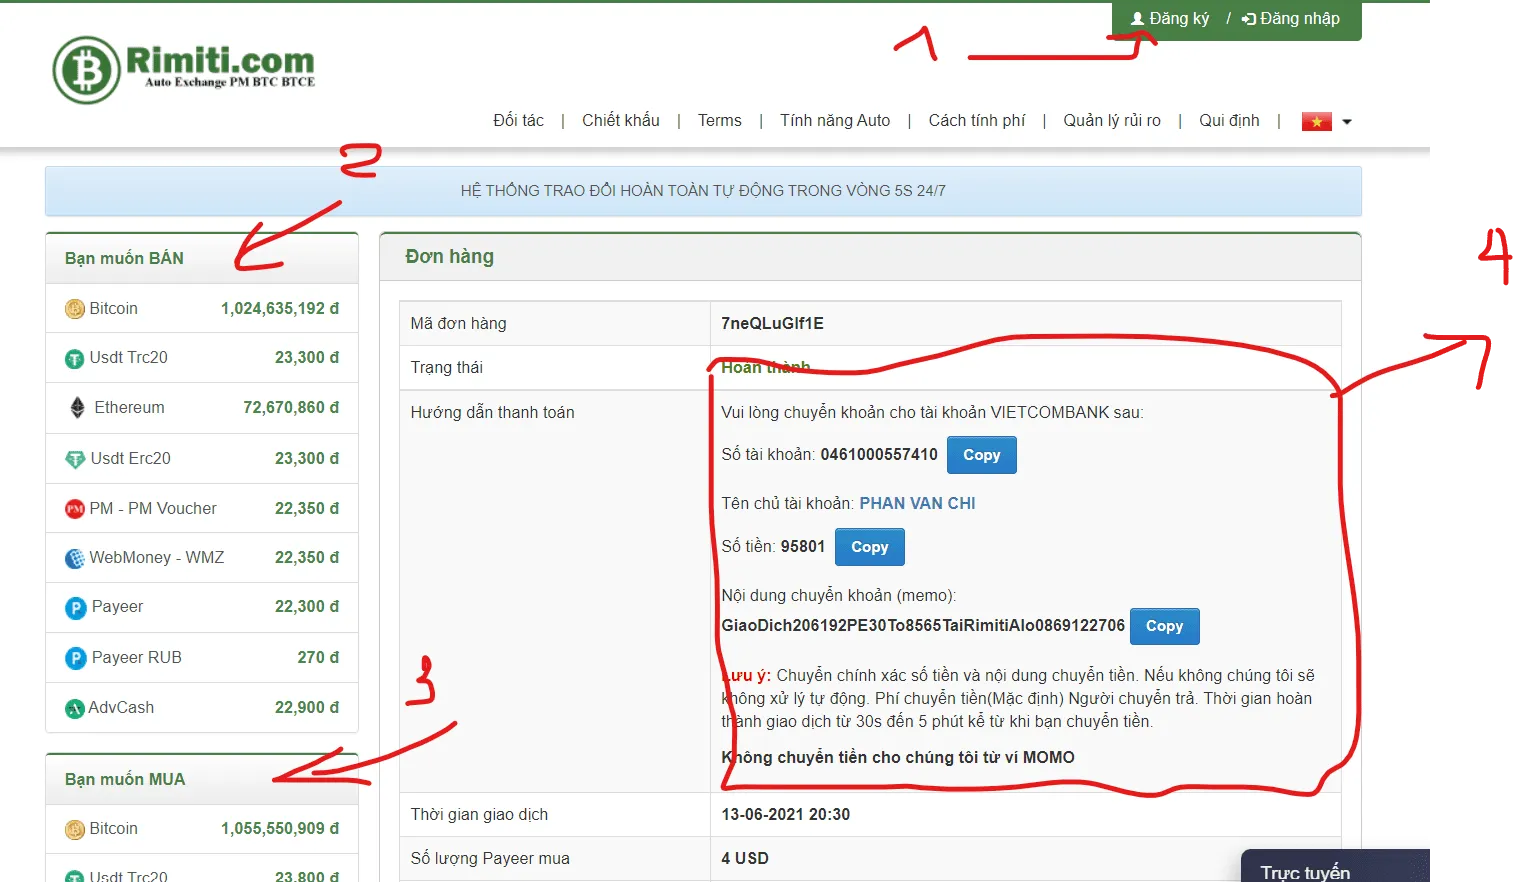Select PM - PM Voucher sell option
Image resolution: width=1513 pixels, height=882 pixels.
click(202, 509)
